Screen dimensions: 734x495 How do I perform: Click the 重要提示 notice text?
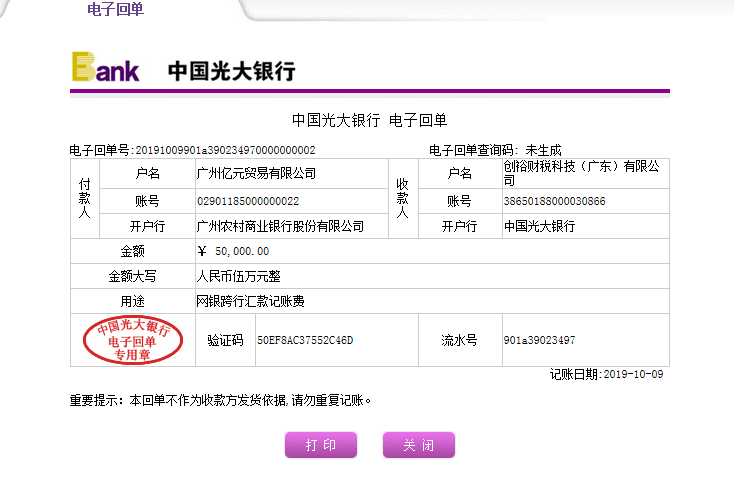(x=220, y=400)
